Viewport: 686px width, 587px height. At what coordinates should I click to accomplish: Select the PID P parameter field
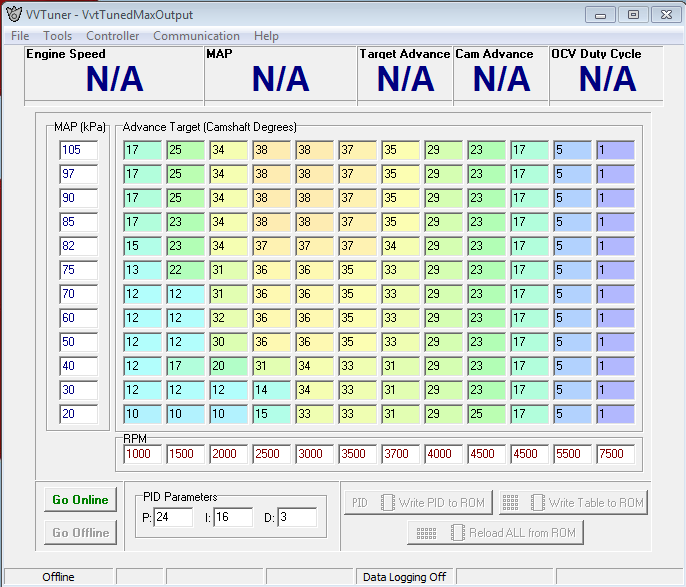(x=173, y=517)
